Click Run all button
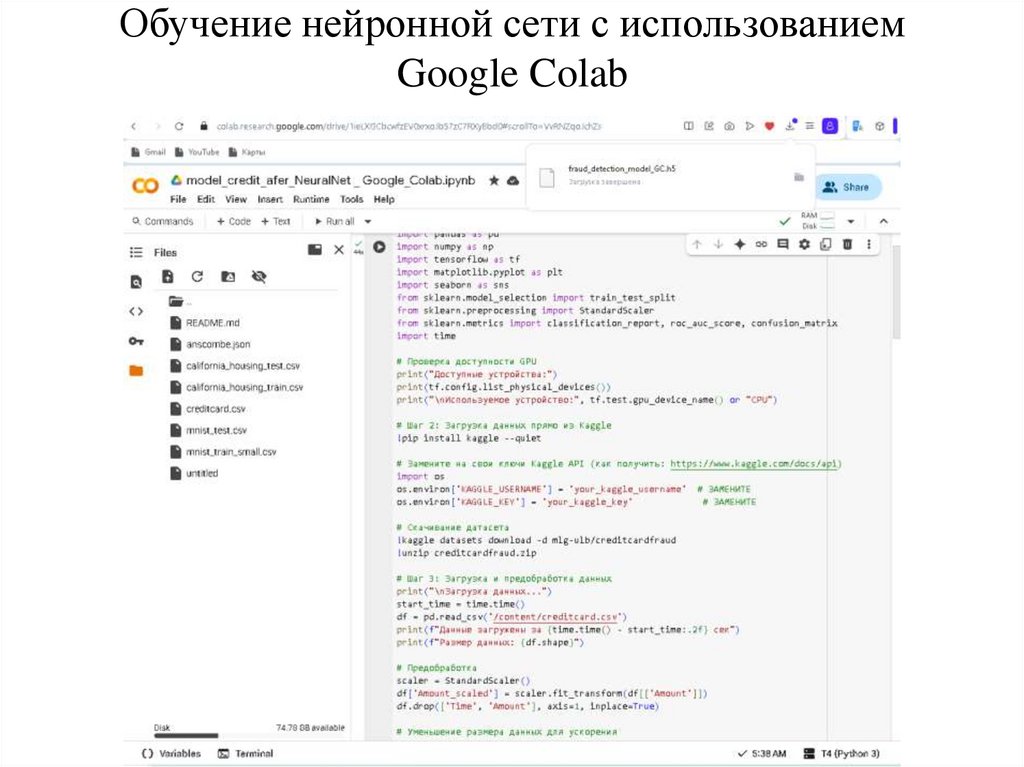 [x=334, y=221]
